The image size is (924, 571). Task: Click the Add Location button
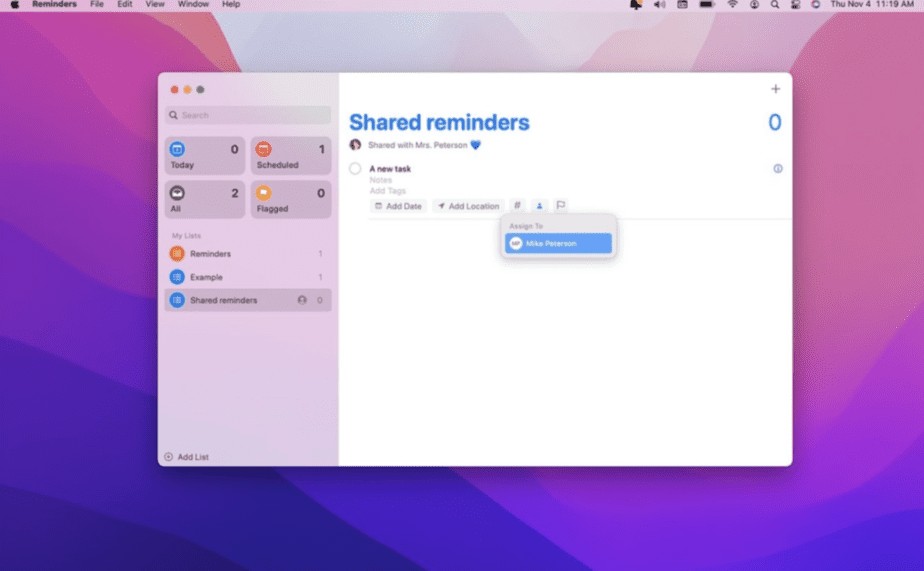pyautogui.click(x=468, y=206)
